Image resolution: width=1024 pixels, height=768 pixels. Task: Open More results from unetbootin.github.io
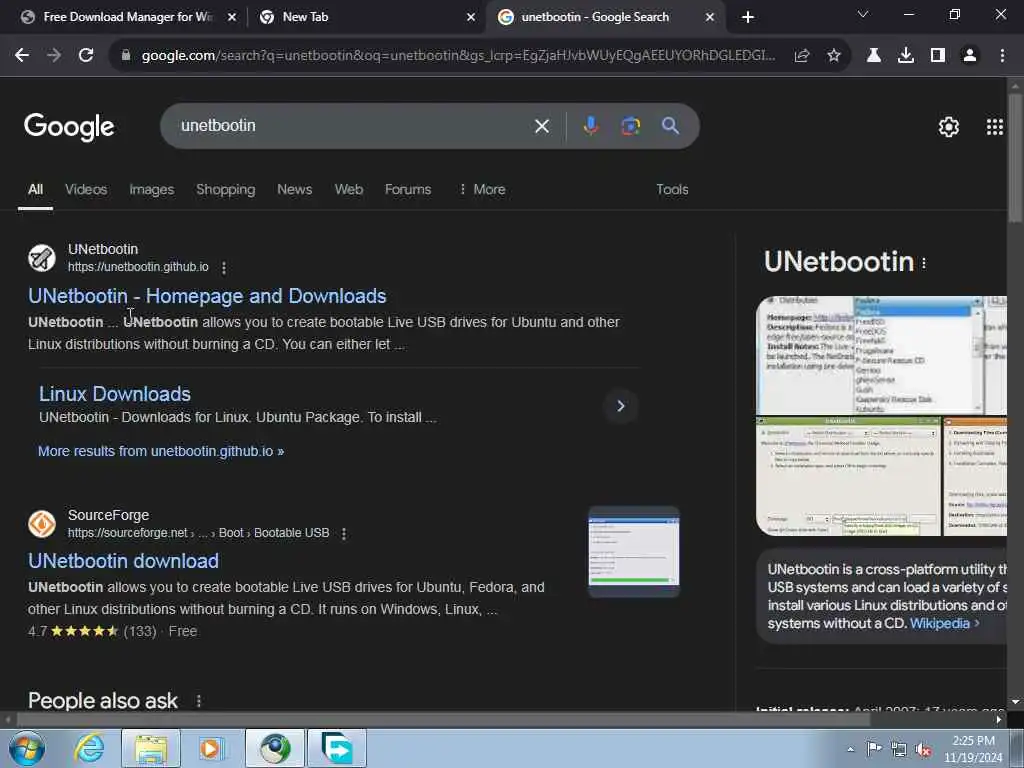point(161,451)
